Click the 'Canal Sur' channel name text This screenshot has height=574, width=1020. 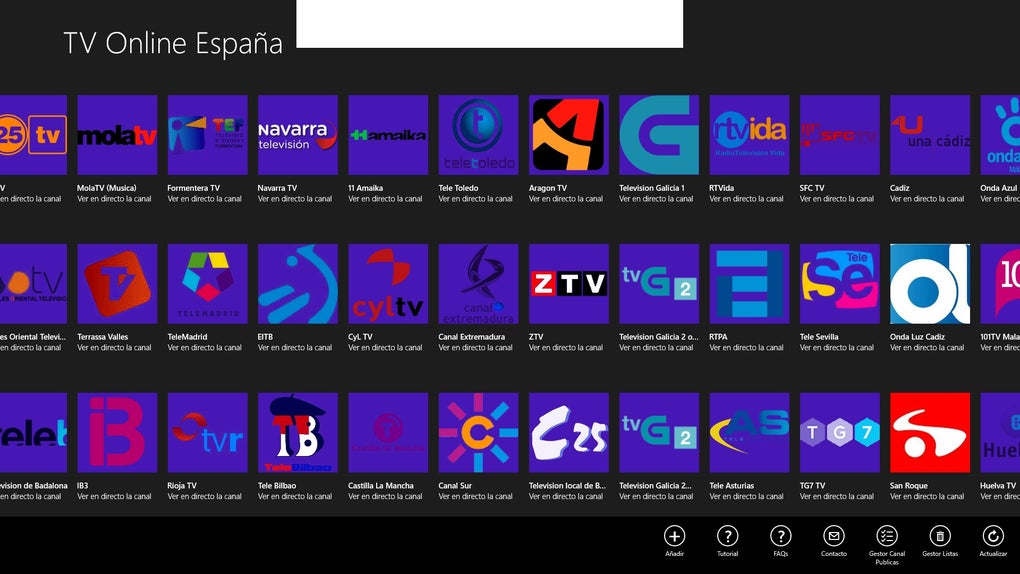455,485
